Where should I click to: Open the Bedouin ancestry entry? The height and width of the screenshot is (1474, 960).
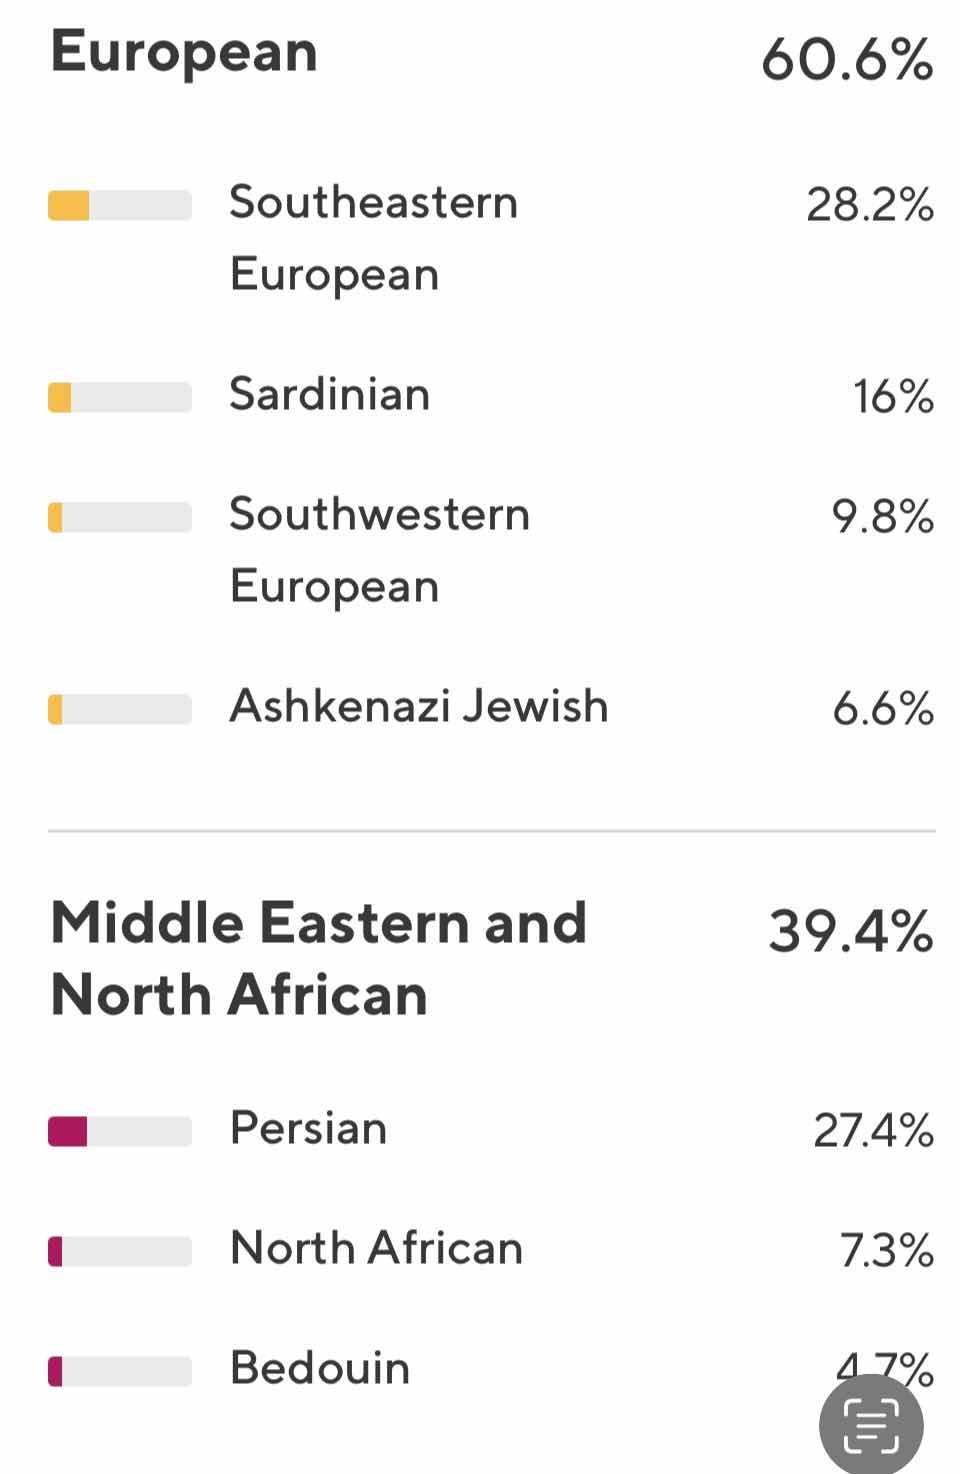coord(491,1370)
